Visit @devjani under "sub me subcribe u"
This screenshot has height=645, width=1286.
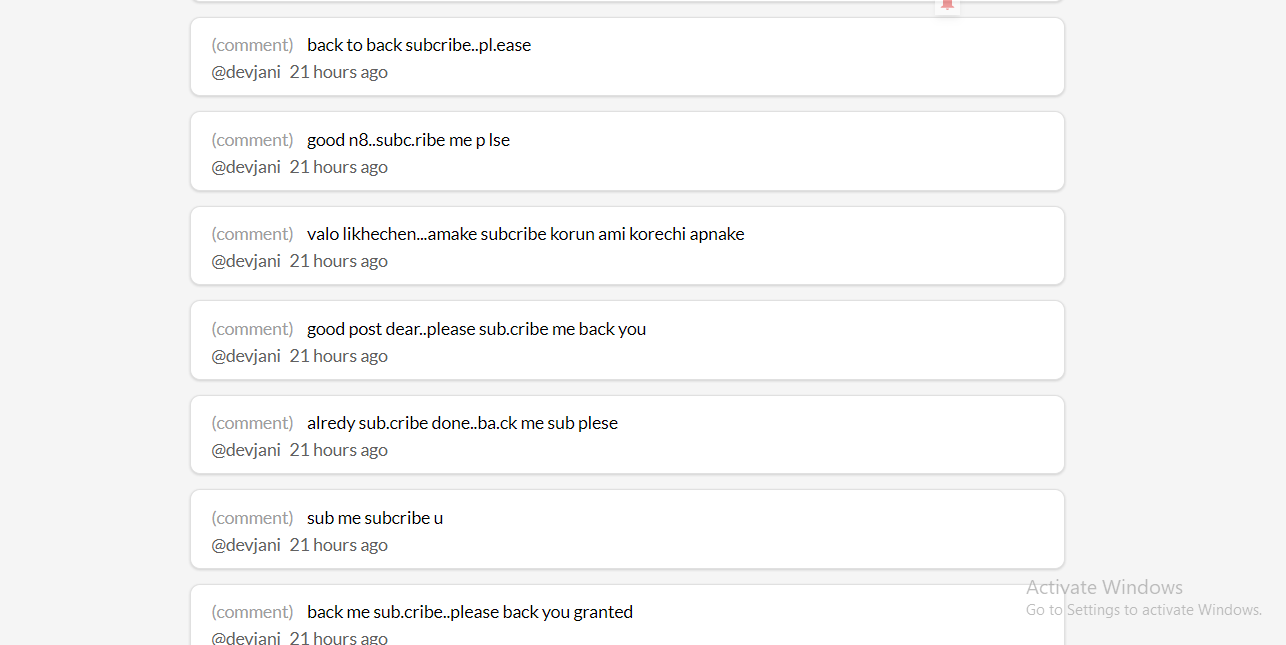[246, 545]
